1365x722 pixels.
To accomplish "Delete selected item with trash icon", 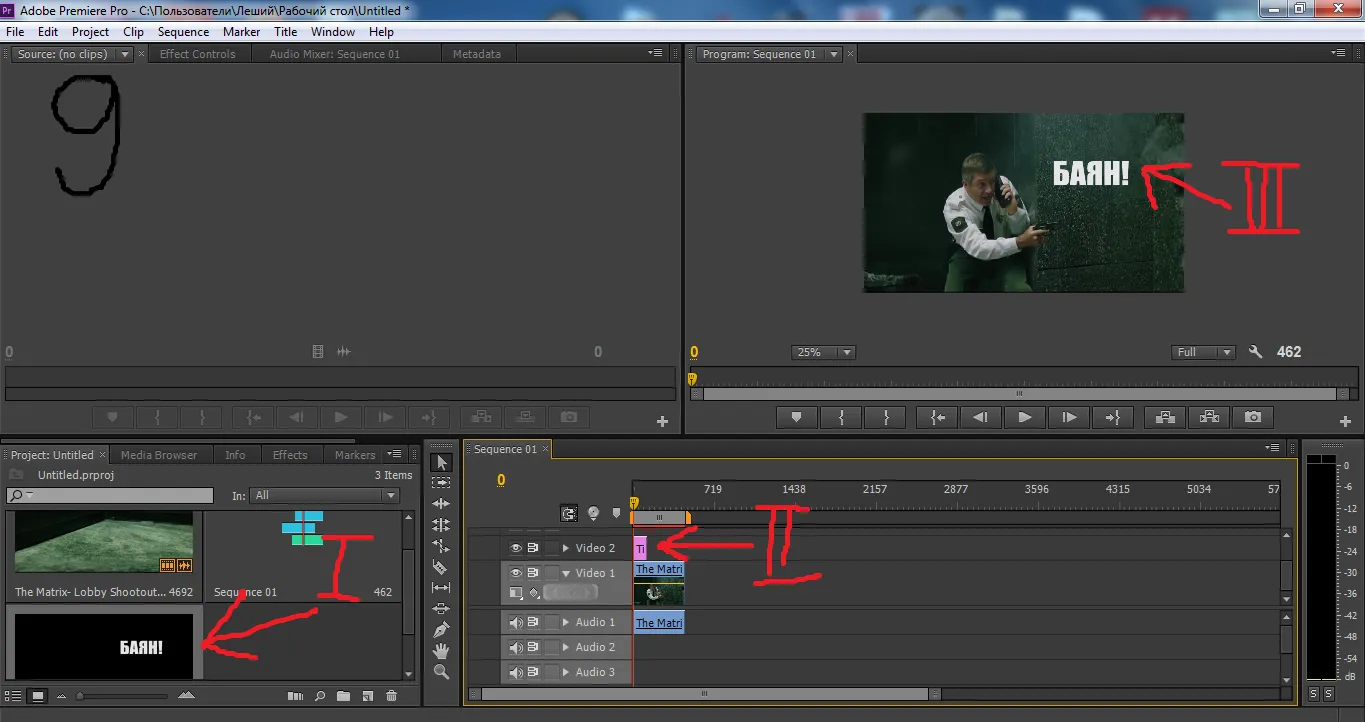I will [391, 695].
